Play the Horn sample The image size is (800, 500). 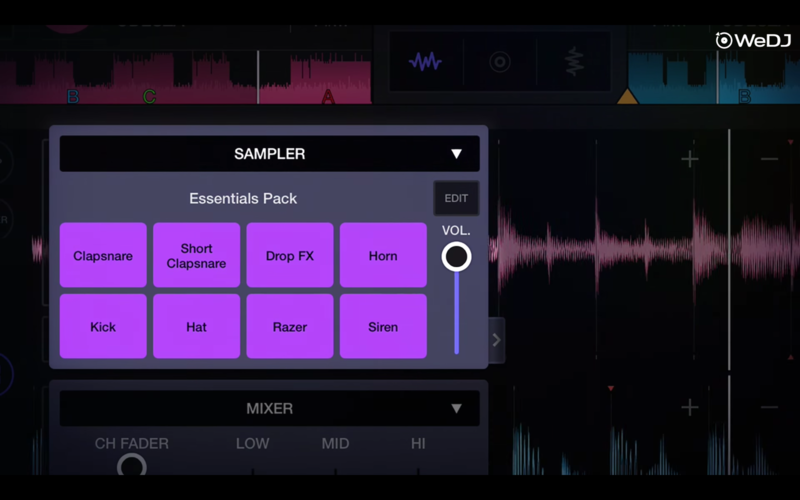[383, 256]
